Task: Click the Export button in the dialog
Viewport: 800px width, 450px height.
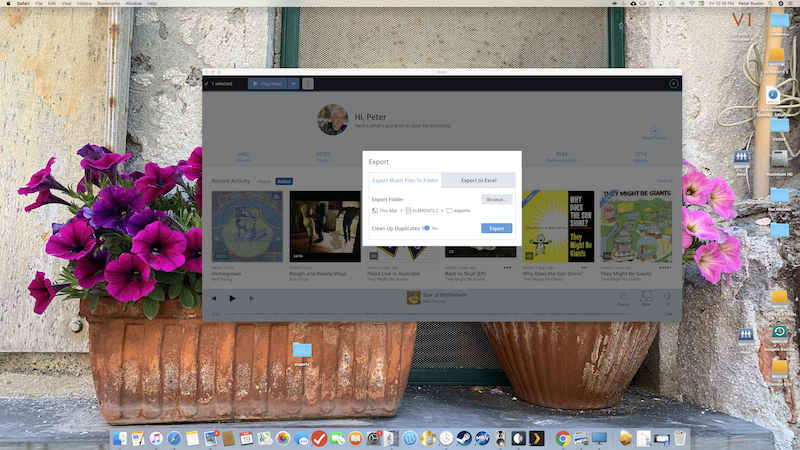Action: tap(496, 228)
